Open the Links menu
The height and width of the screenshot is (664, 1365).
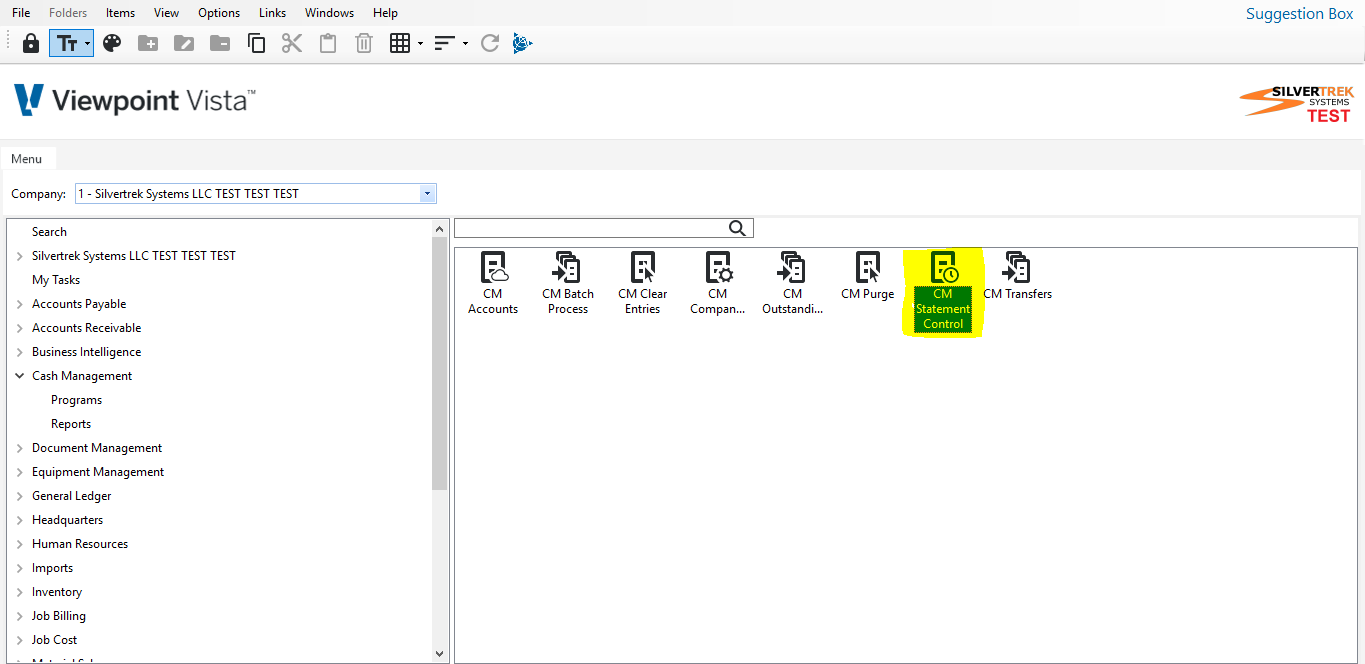pyautogui.click(x=272, y=13)
